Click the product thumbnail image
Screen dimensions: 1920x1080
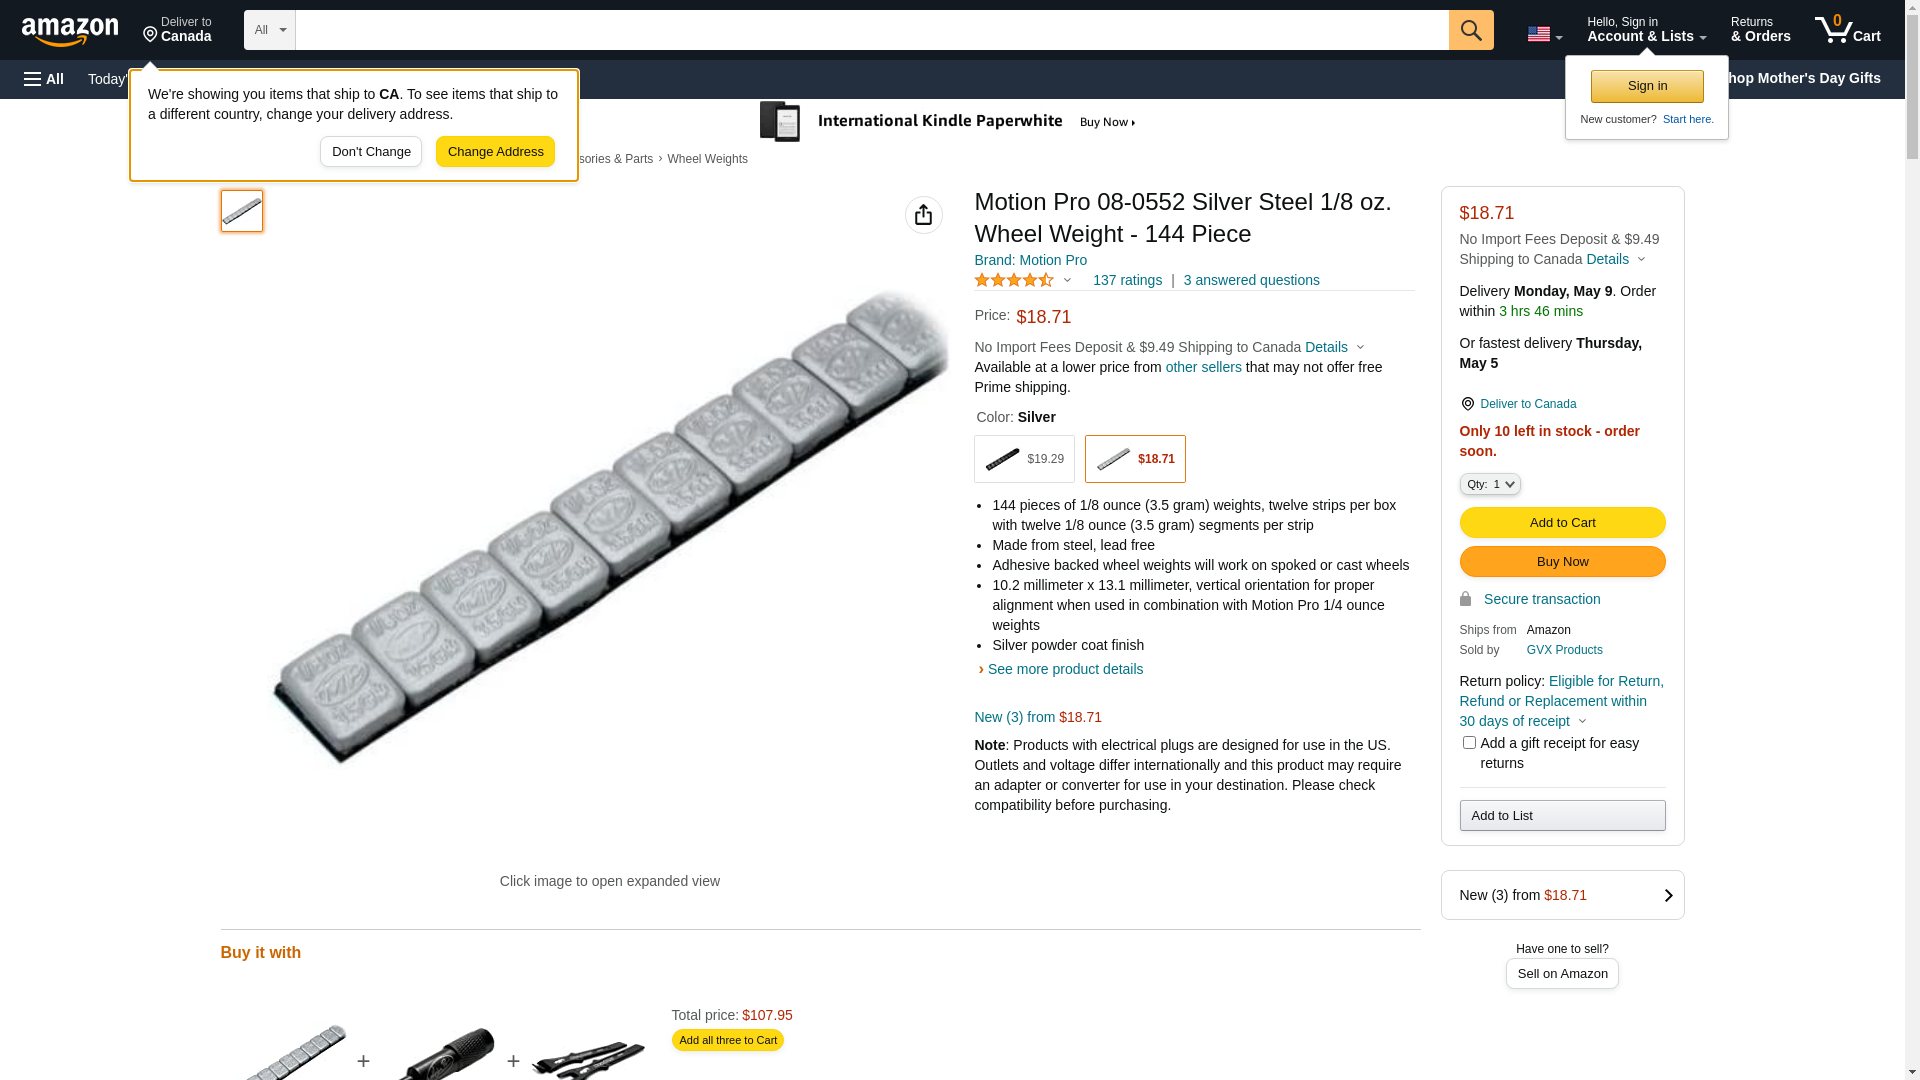click(242, 211)
